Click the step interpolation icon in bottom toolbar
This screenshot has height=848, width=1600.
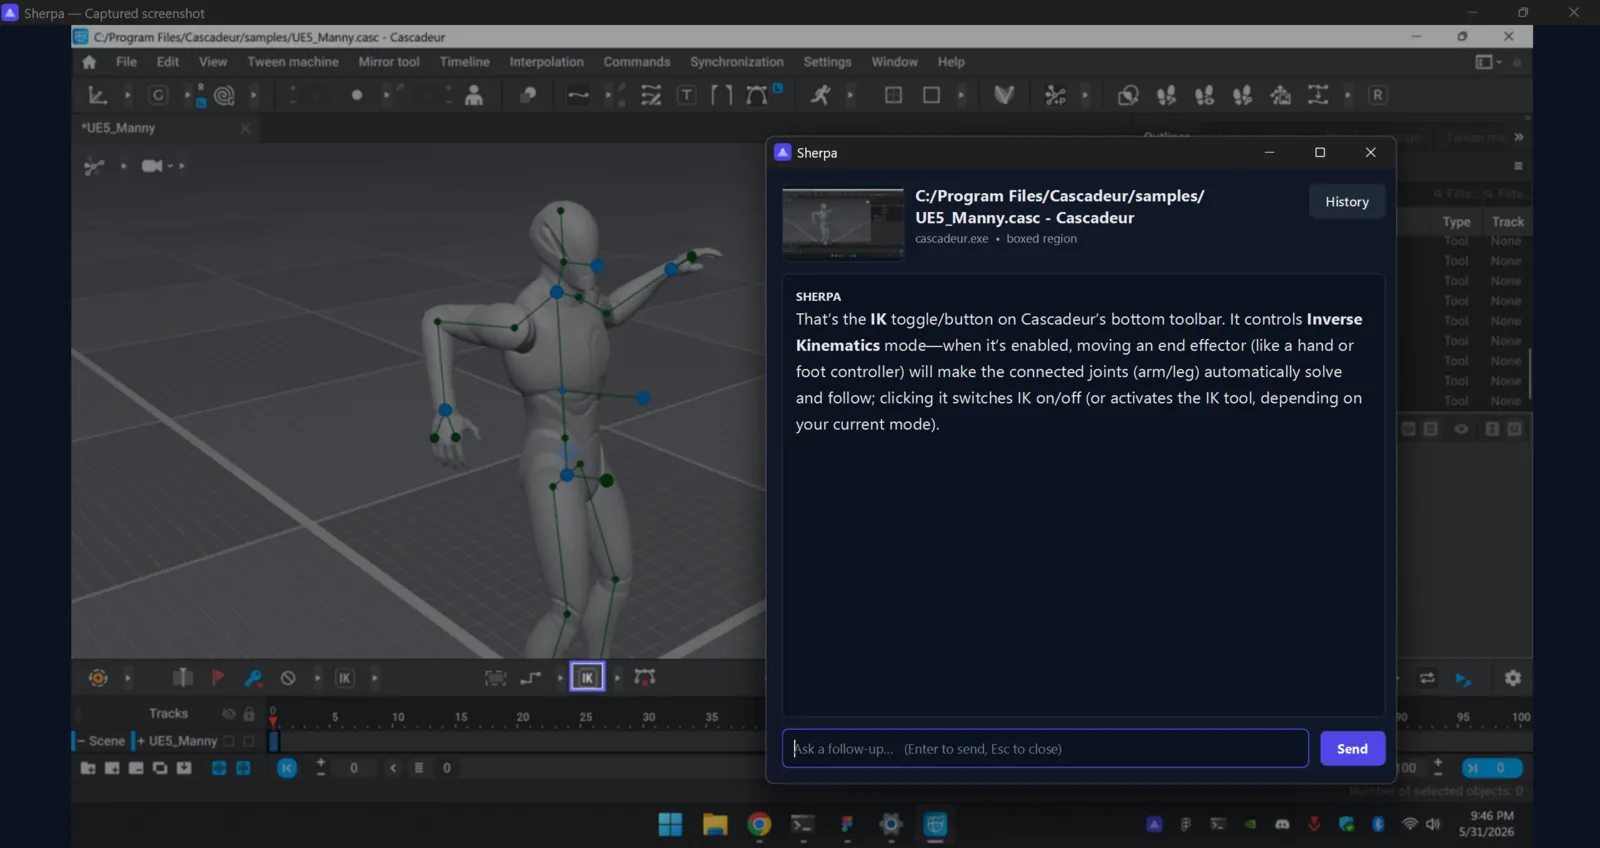pos(530,678)
